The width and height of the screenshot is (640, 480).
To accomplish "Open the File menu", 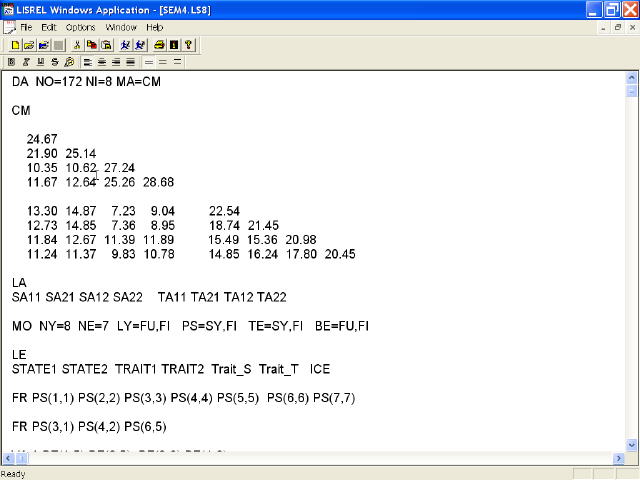I will point(26,27).
